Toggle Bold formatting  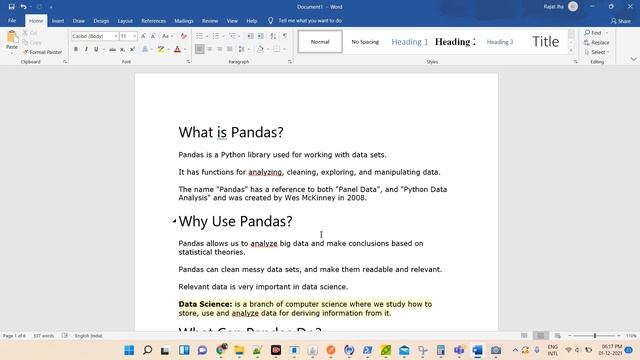click(76, 49)
